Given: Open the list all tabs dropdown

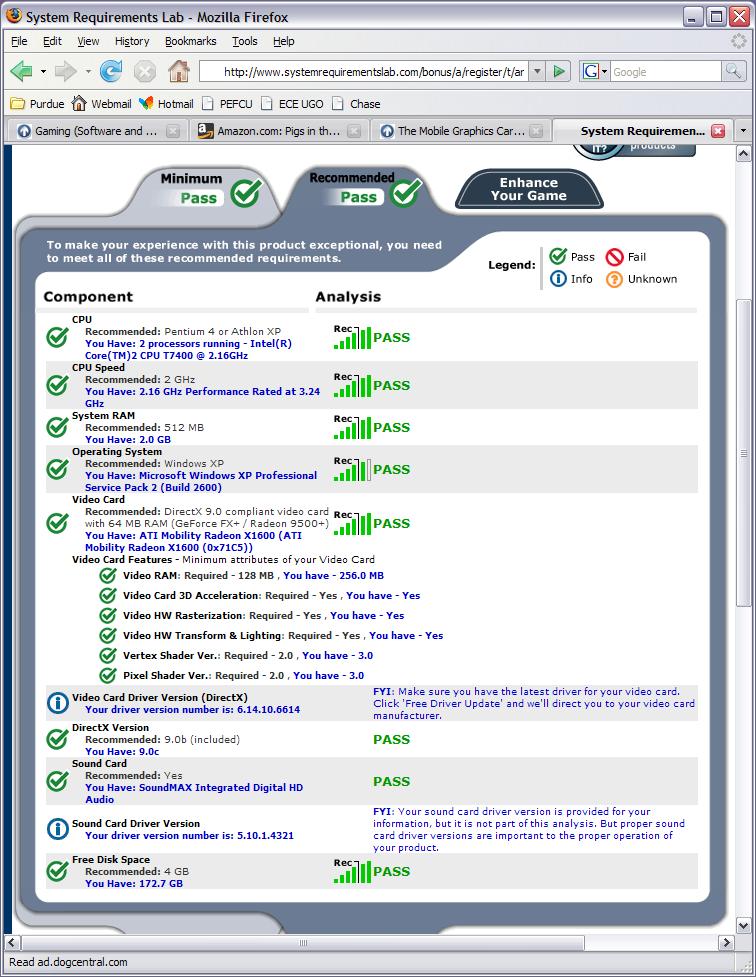Looking at the screenshot, I should (x=743, y=131).
